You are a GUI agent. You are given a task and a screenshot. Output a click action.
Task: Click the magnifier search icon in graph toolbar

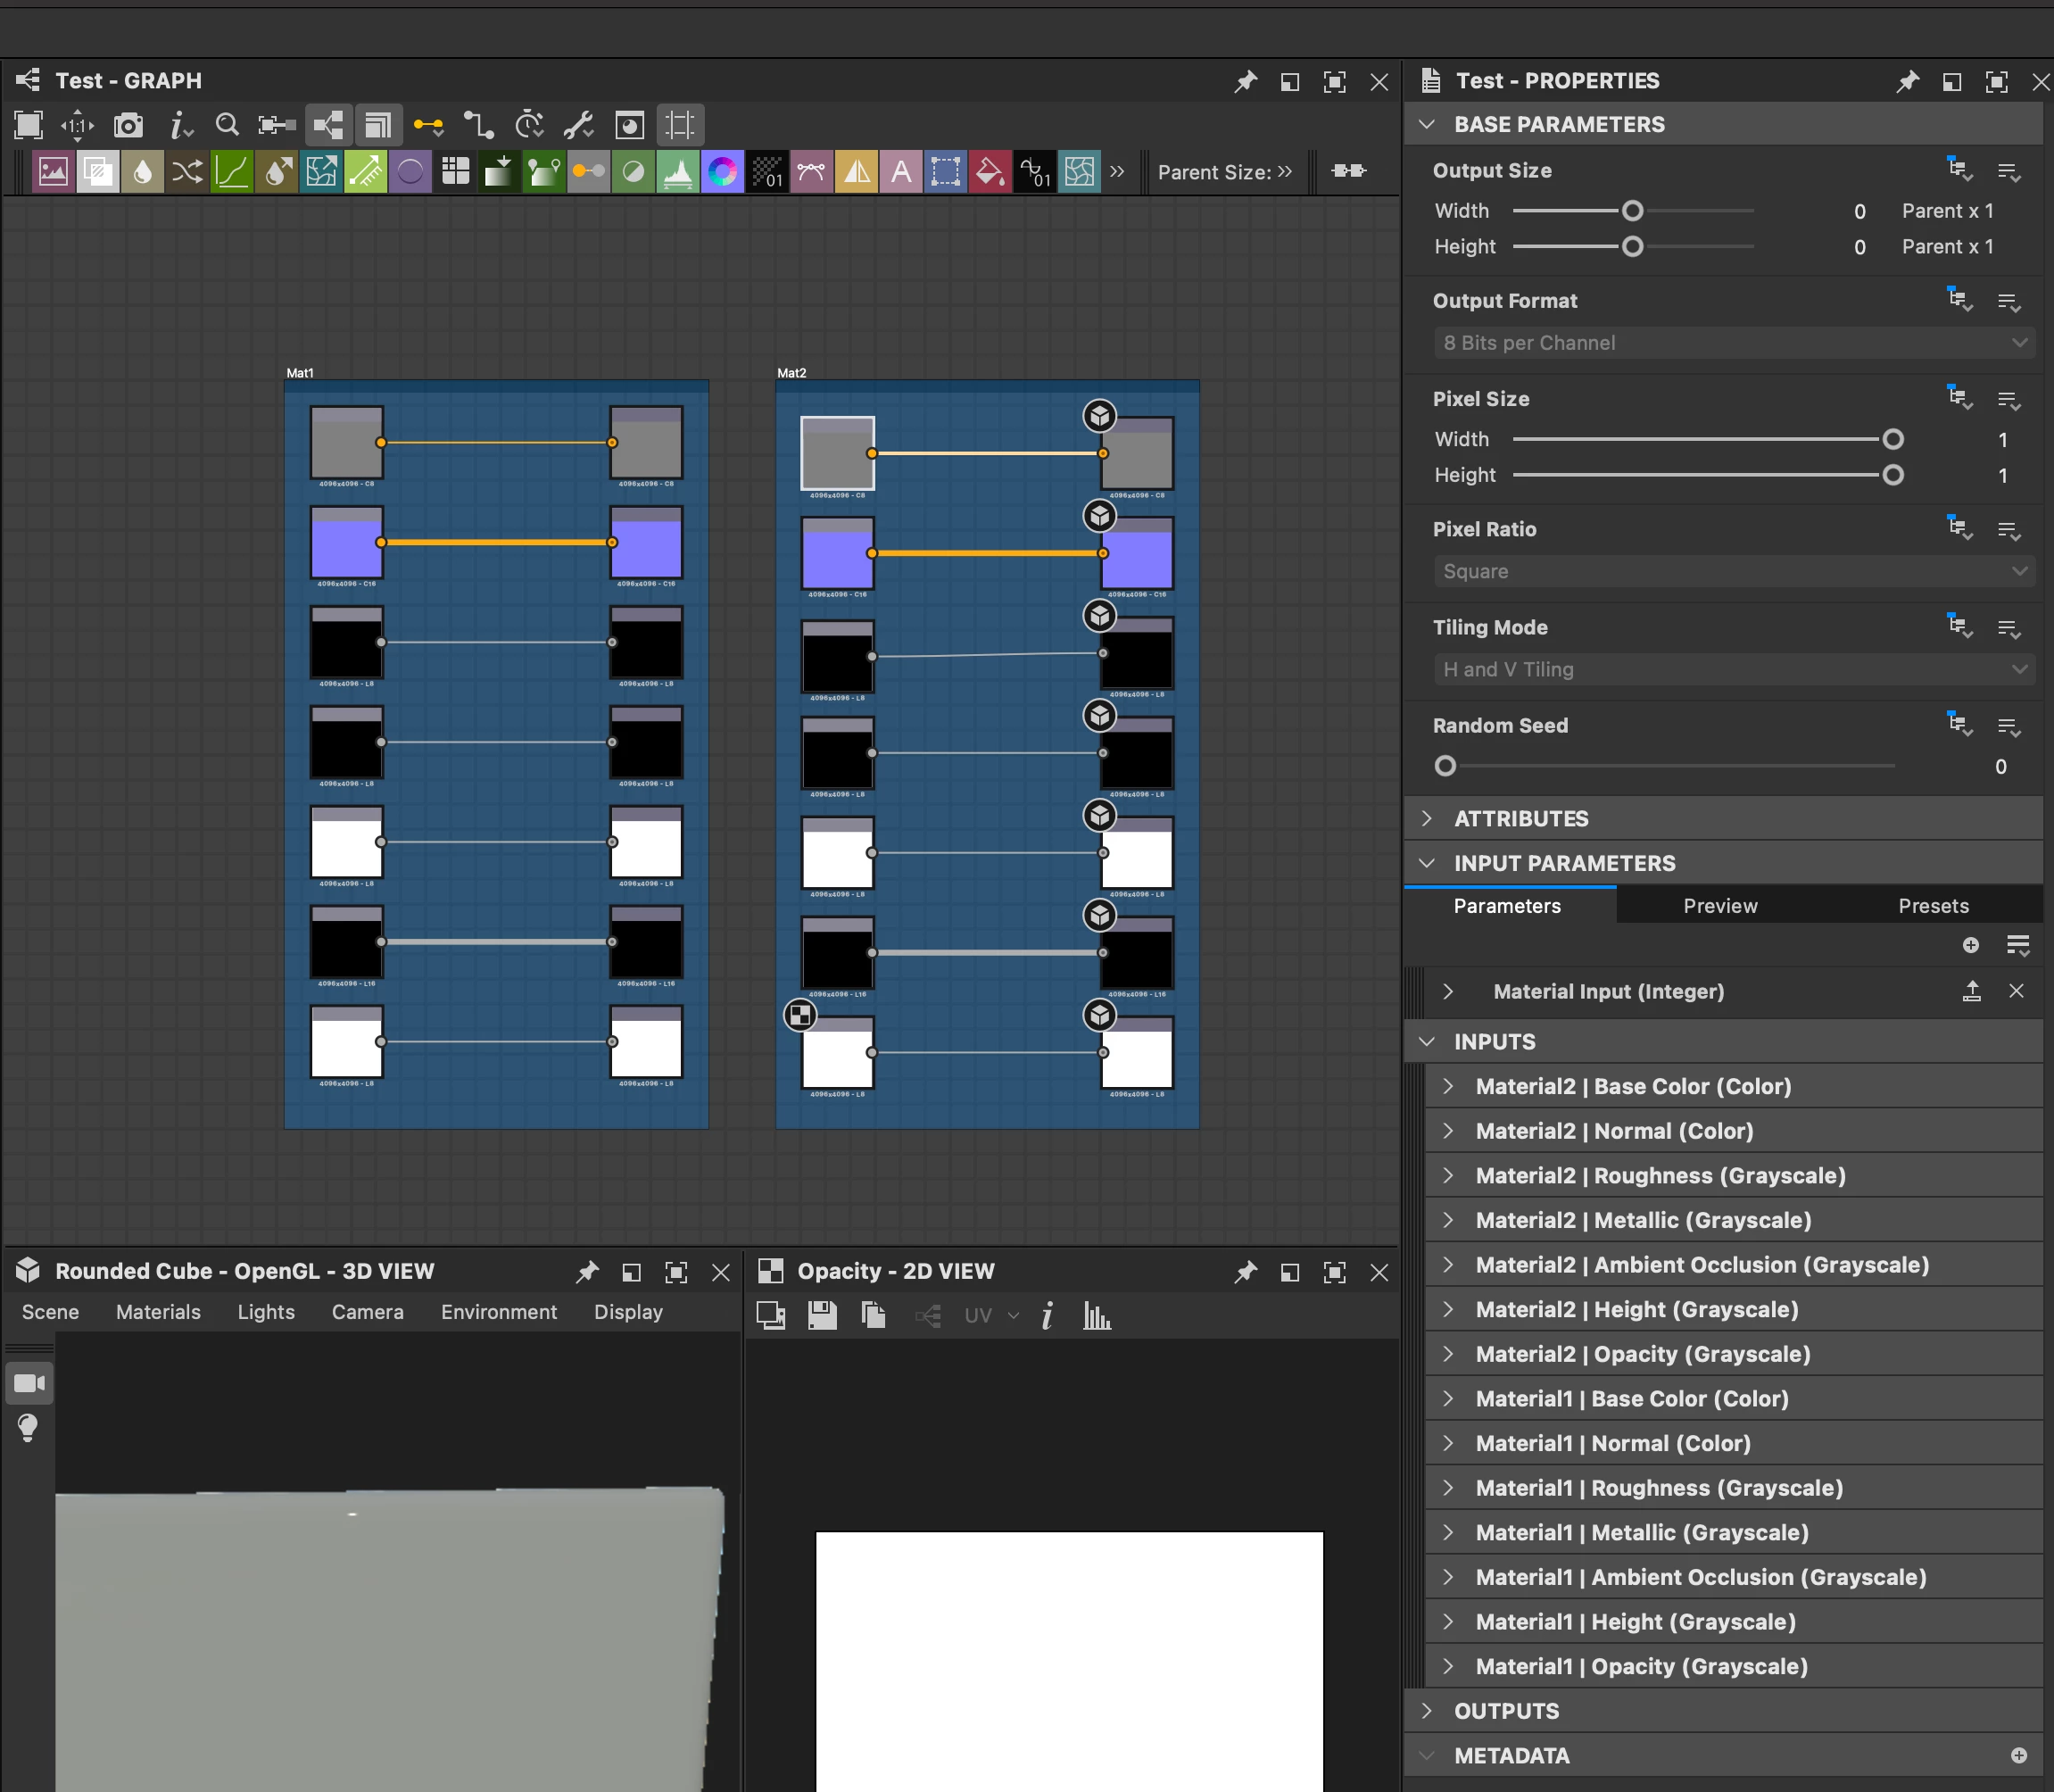pyautogui.click(x=227, y=125)
